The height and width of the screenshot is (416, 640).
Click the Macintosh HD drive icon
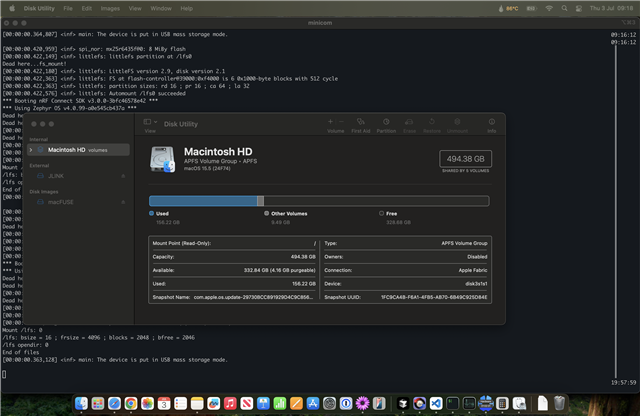(x=162, y=159)
